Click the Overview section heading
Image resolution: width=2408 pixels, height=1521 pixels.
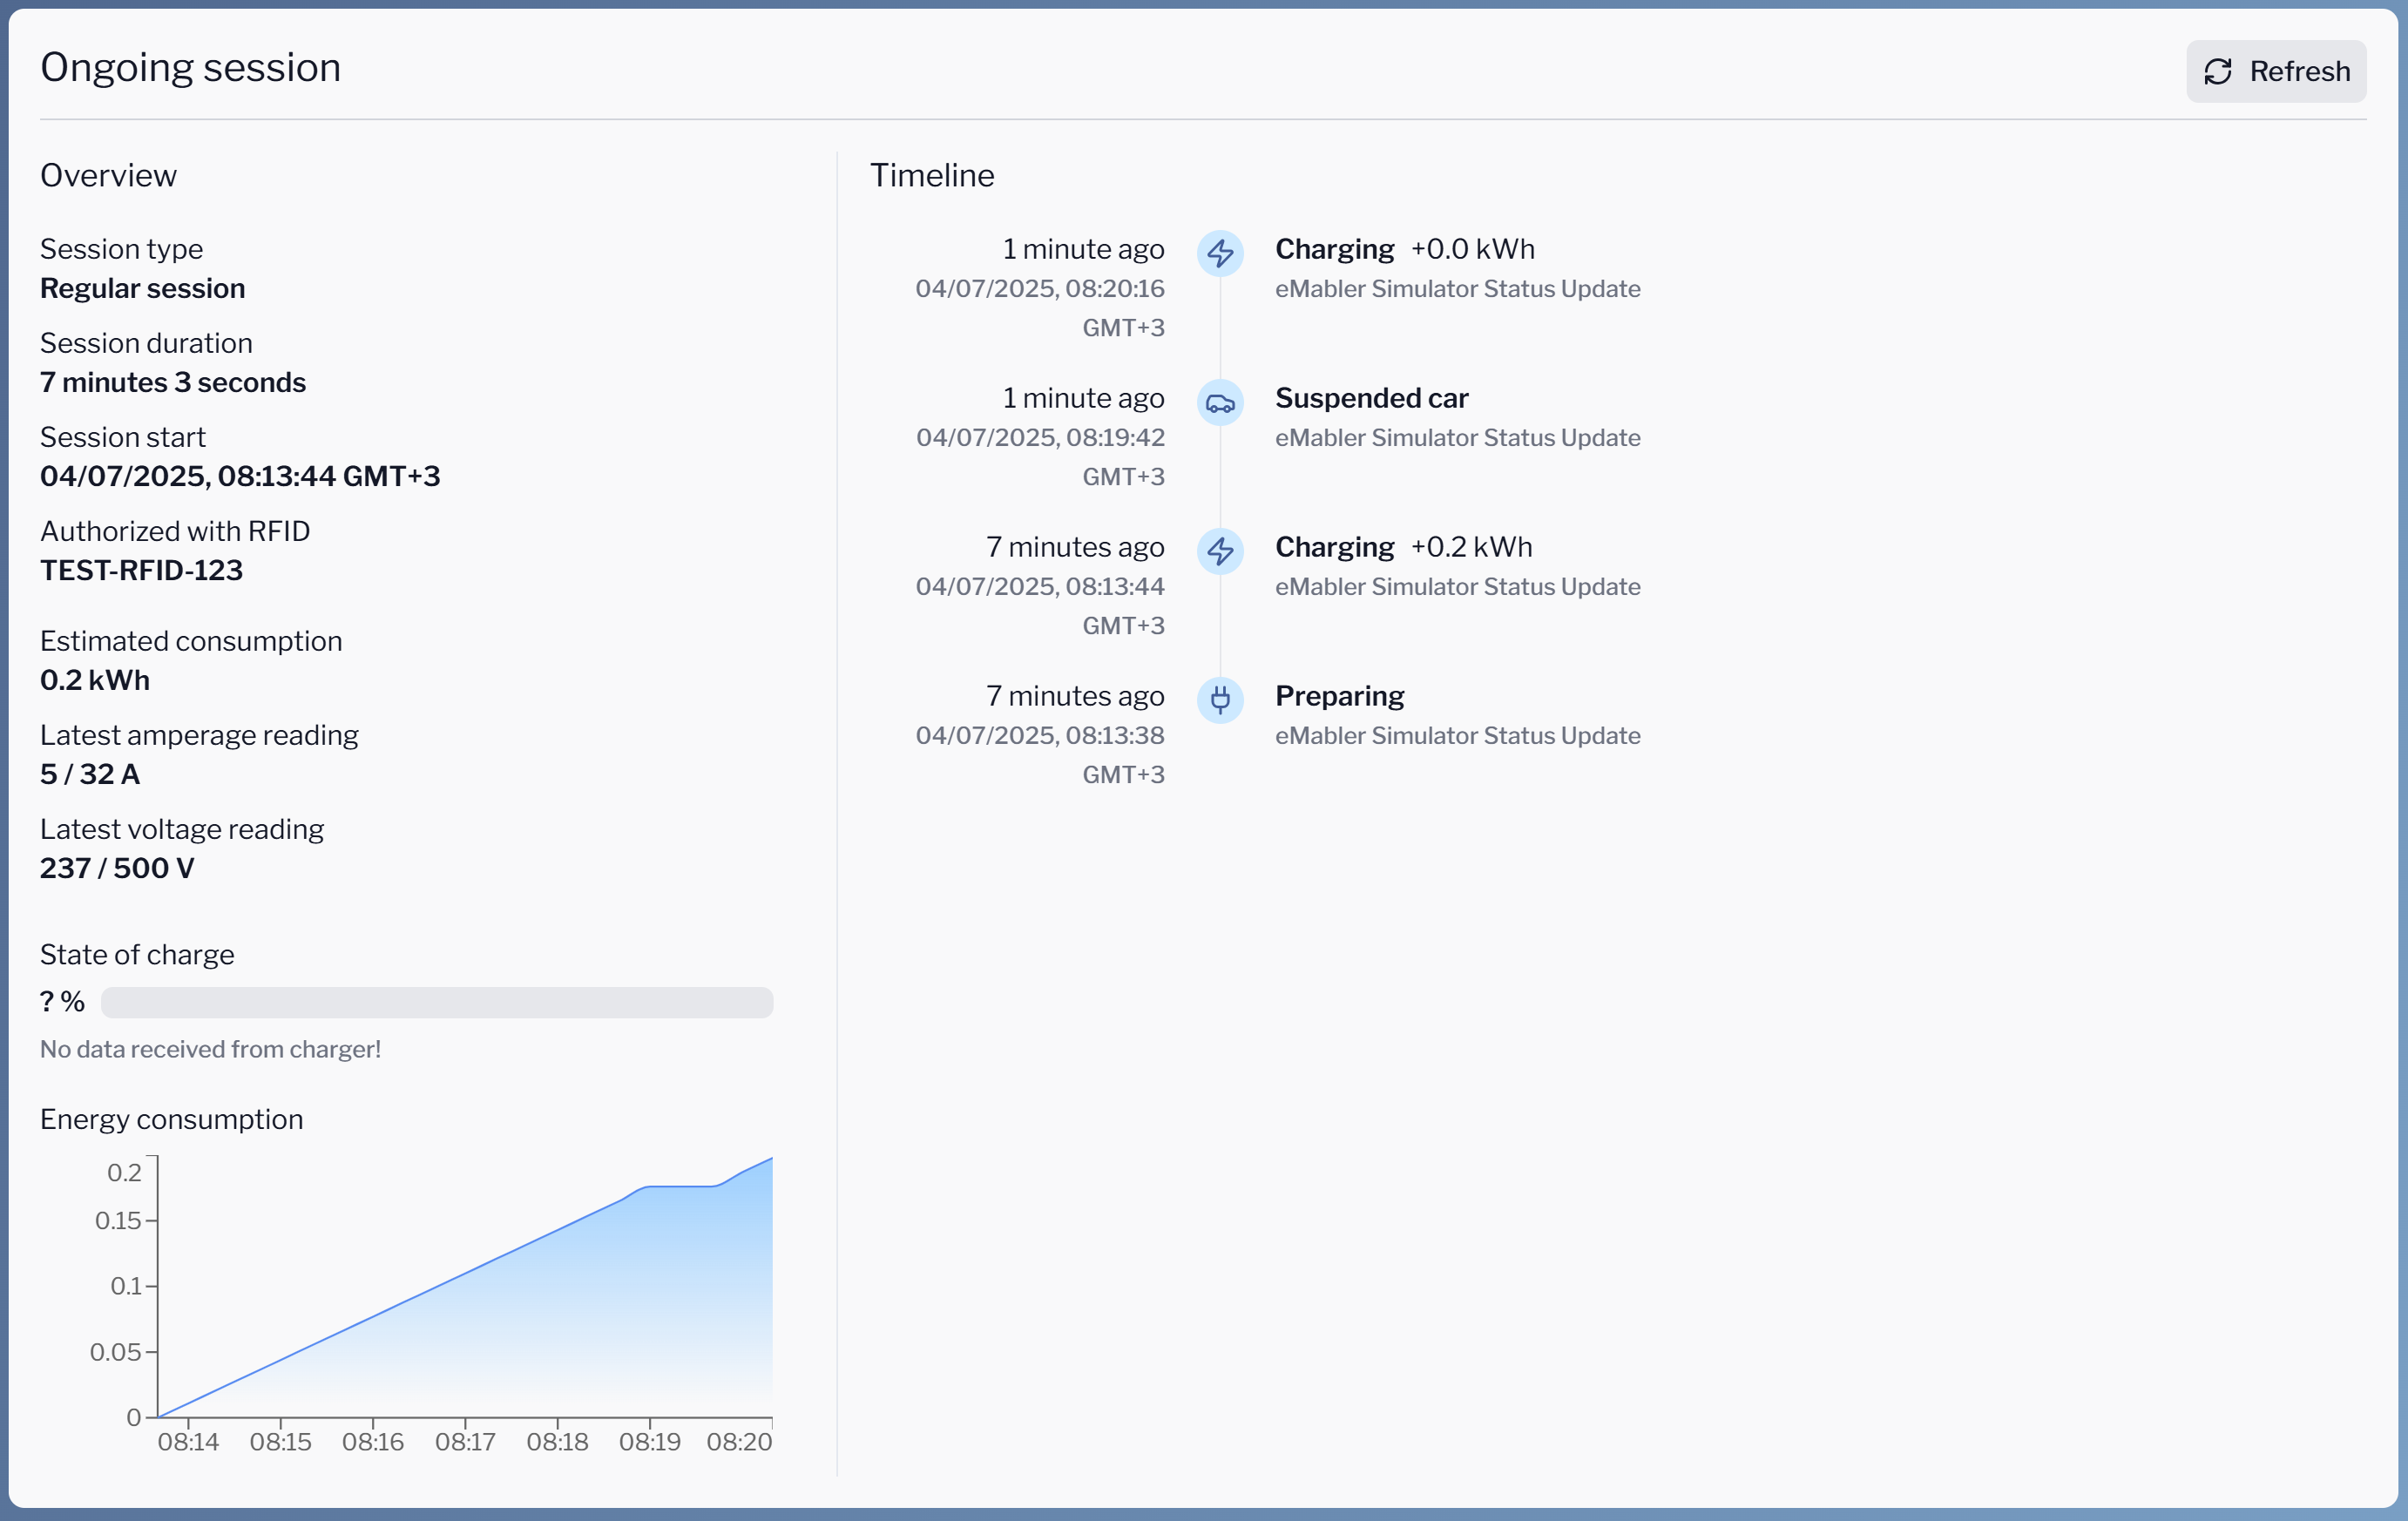click(108, 175)
